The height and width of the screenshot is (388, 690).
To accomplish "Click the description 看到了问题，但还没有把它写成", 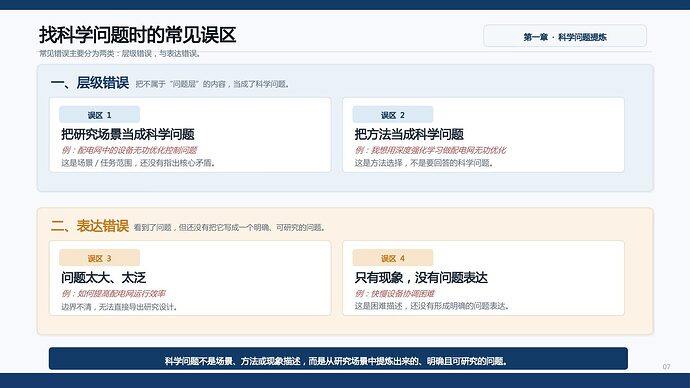I will pyautogui.click(x=229, y=227).
